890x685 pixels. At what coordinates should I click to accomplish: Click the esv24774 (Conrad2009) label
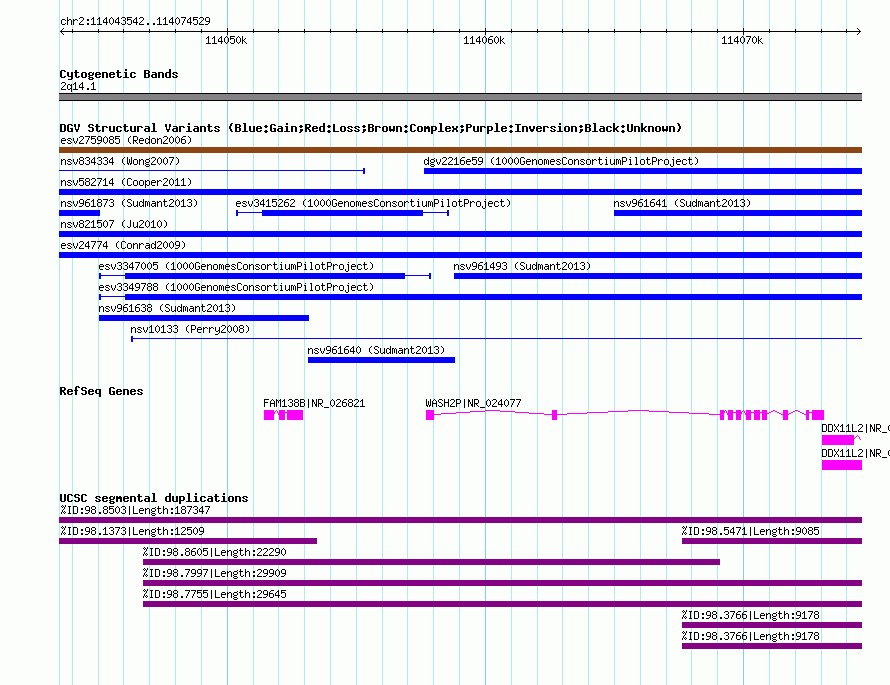tap(123, 245)
